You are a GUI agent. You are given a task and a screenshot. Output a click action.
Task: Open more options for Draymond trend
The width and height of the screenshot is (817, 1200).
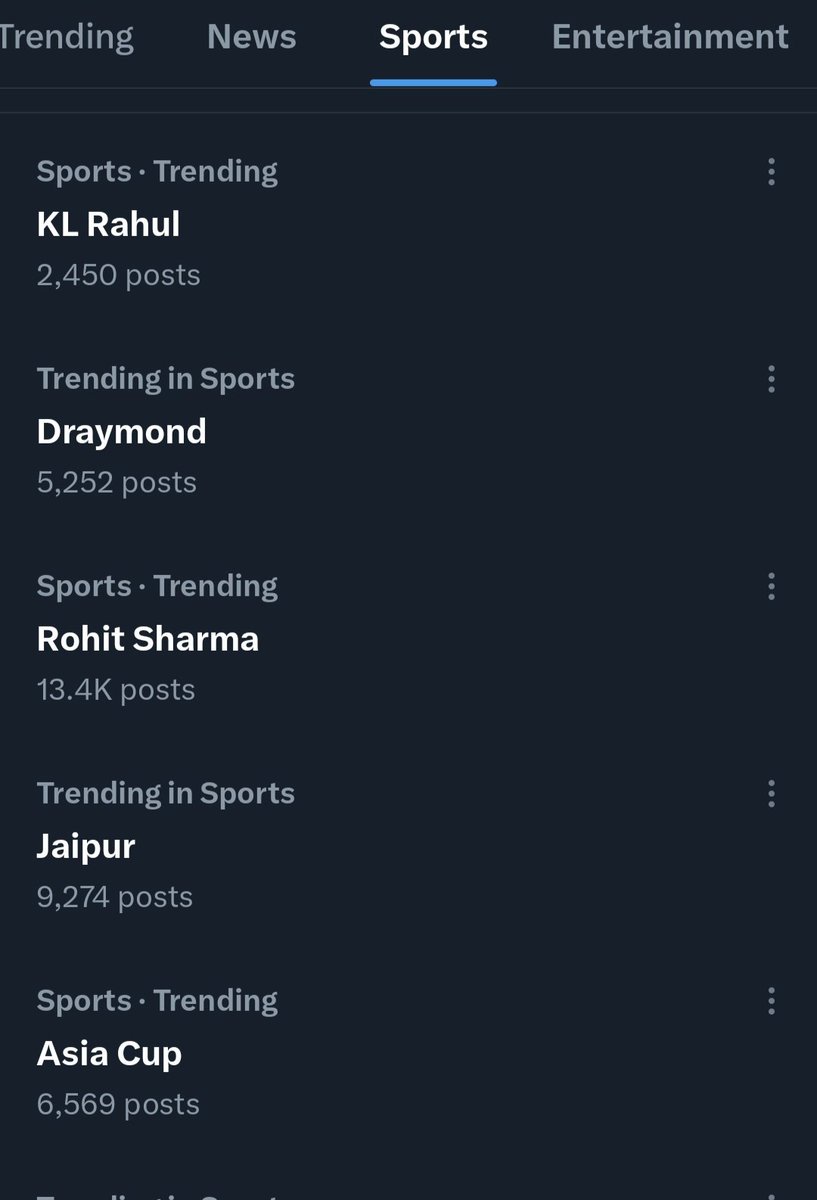pyautogui.click(x=771, y=379)
